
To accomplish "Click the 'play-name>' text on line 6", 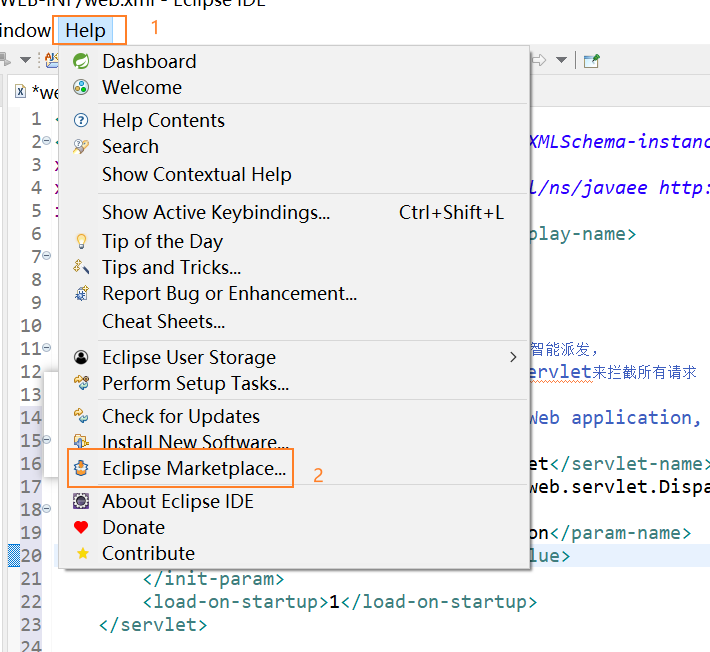I will 583,234.
